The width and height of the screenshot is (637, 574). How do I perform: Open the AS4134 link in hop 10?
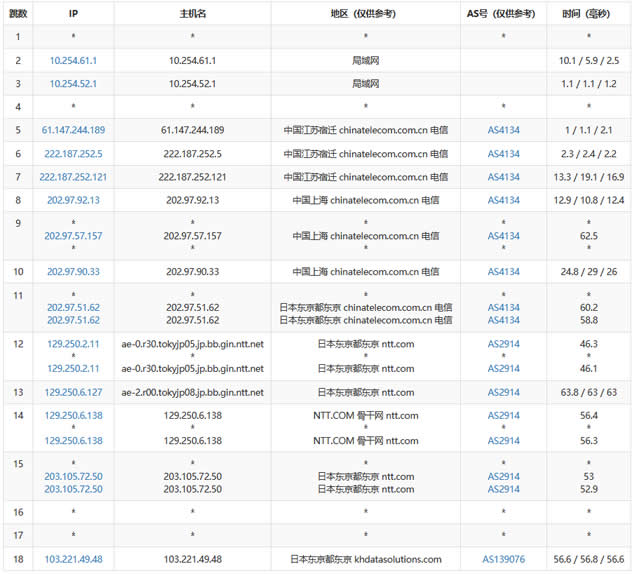pos(503,271)
